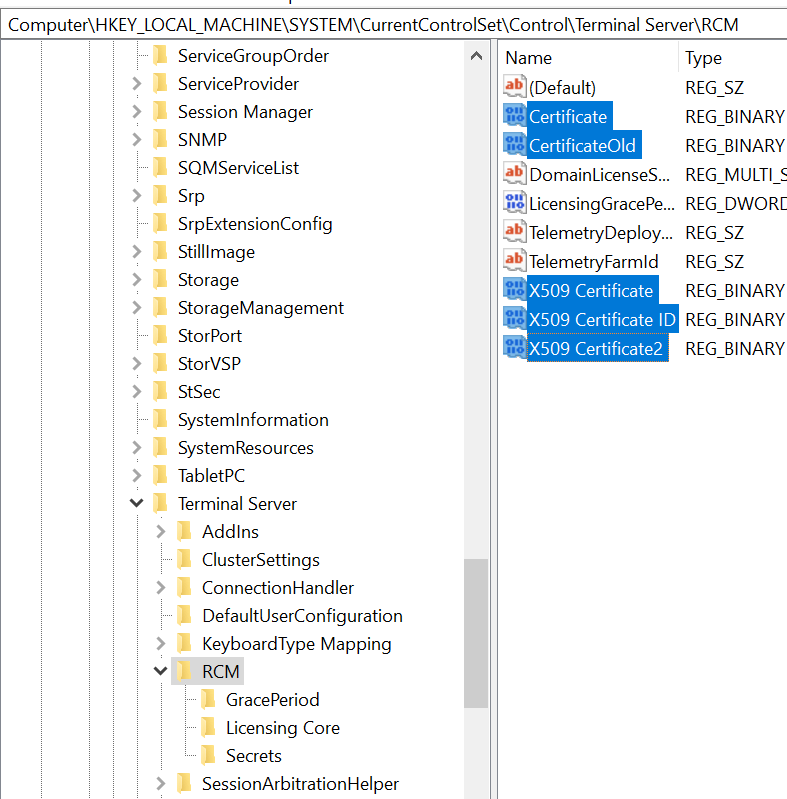Image resolution: width=787 pixels, height=799 pixels.
Task: Collapse the Terminal Server key
Action: (x=137, y=503)
